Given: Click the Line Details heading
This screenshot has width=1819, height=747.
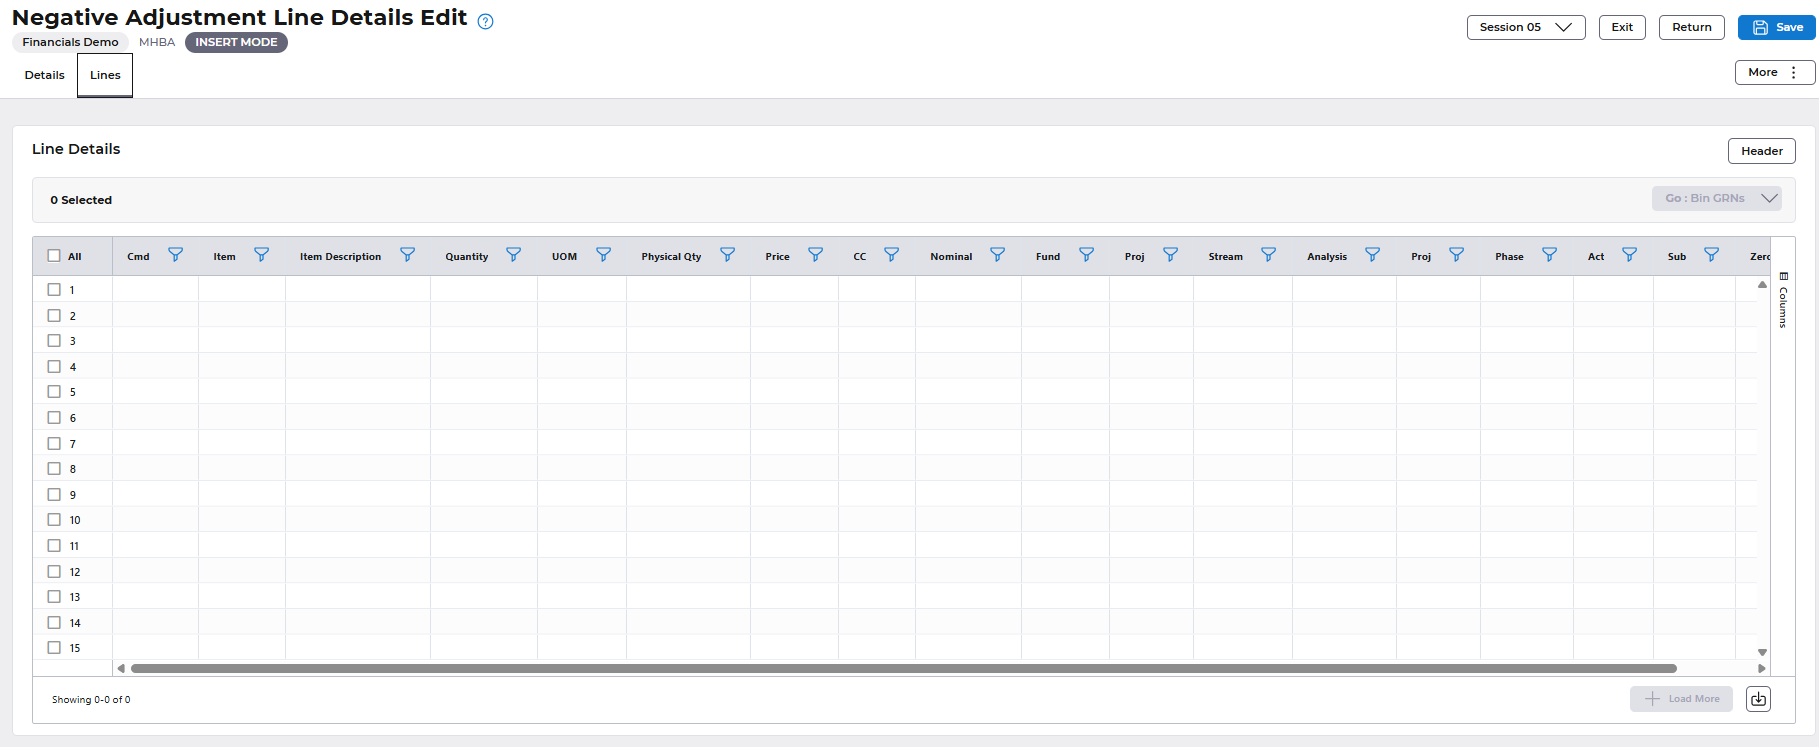Looking at the screenshot, I should 76,149.
